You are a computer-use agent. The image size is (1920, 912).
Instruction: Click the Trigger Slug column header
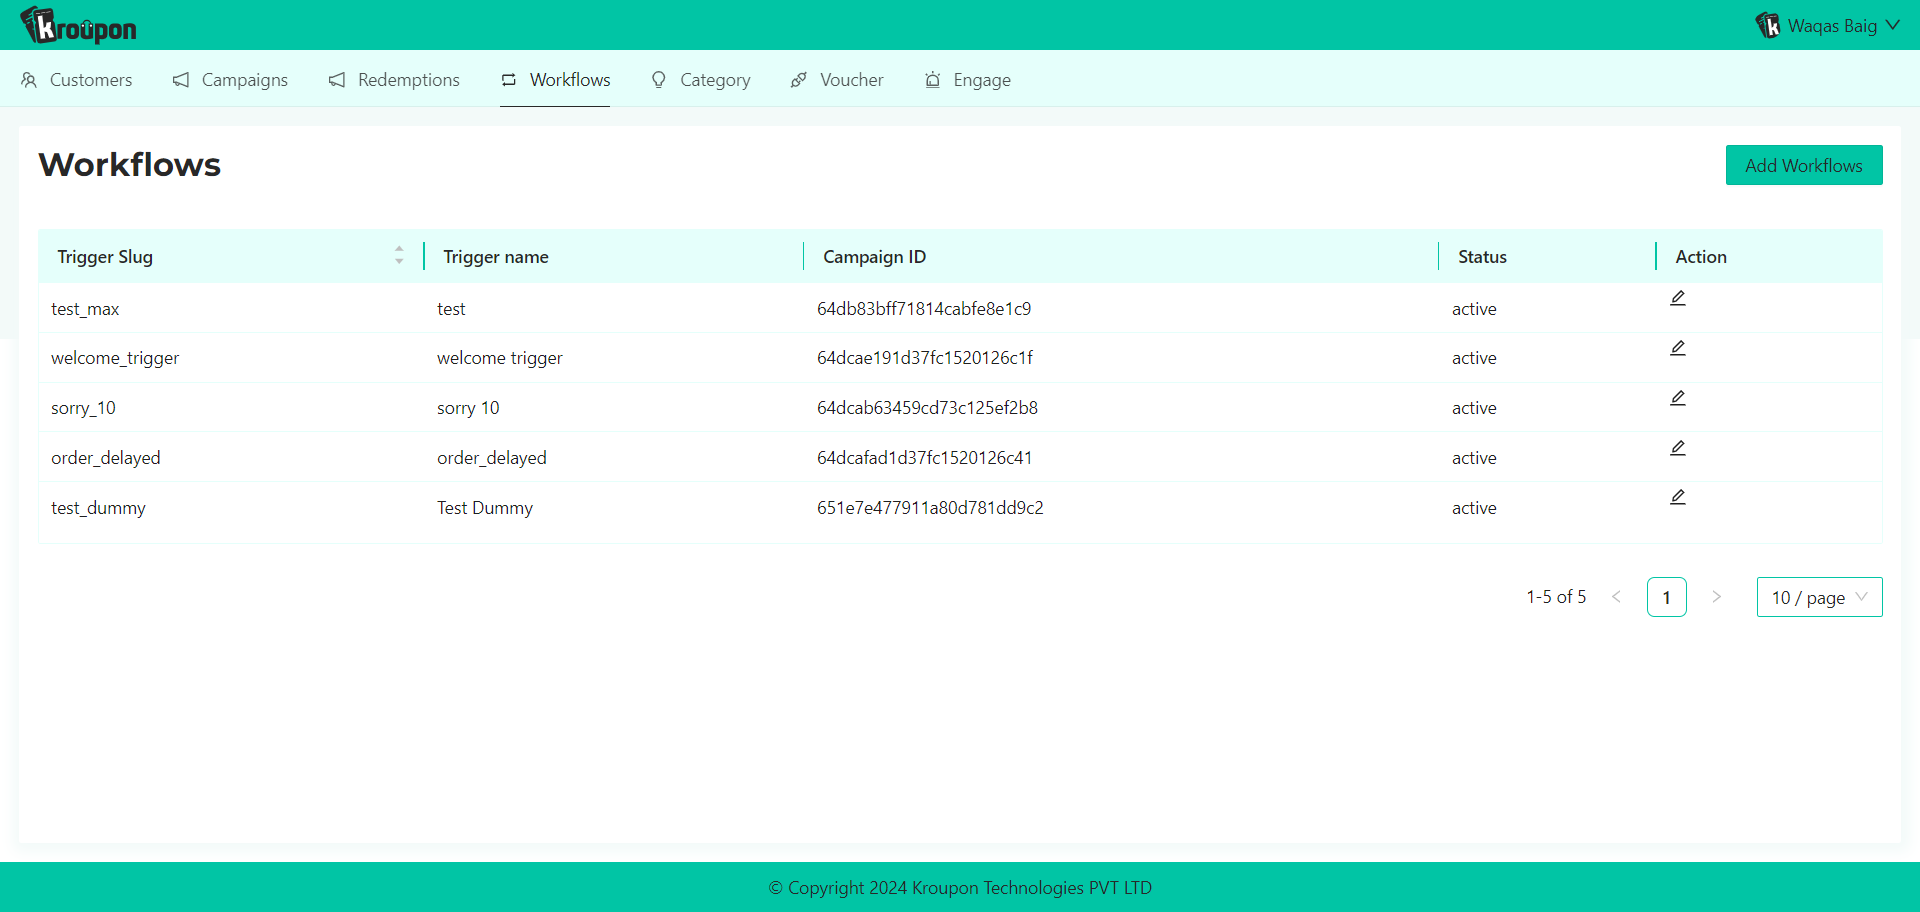230,257
